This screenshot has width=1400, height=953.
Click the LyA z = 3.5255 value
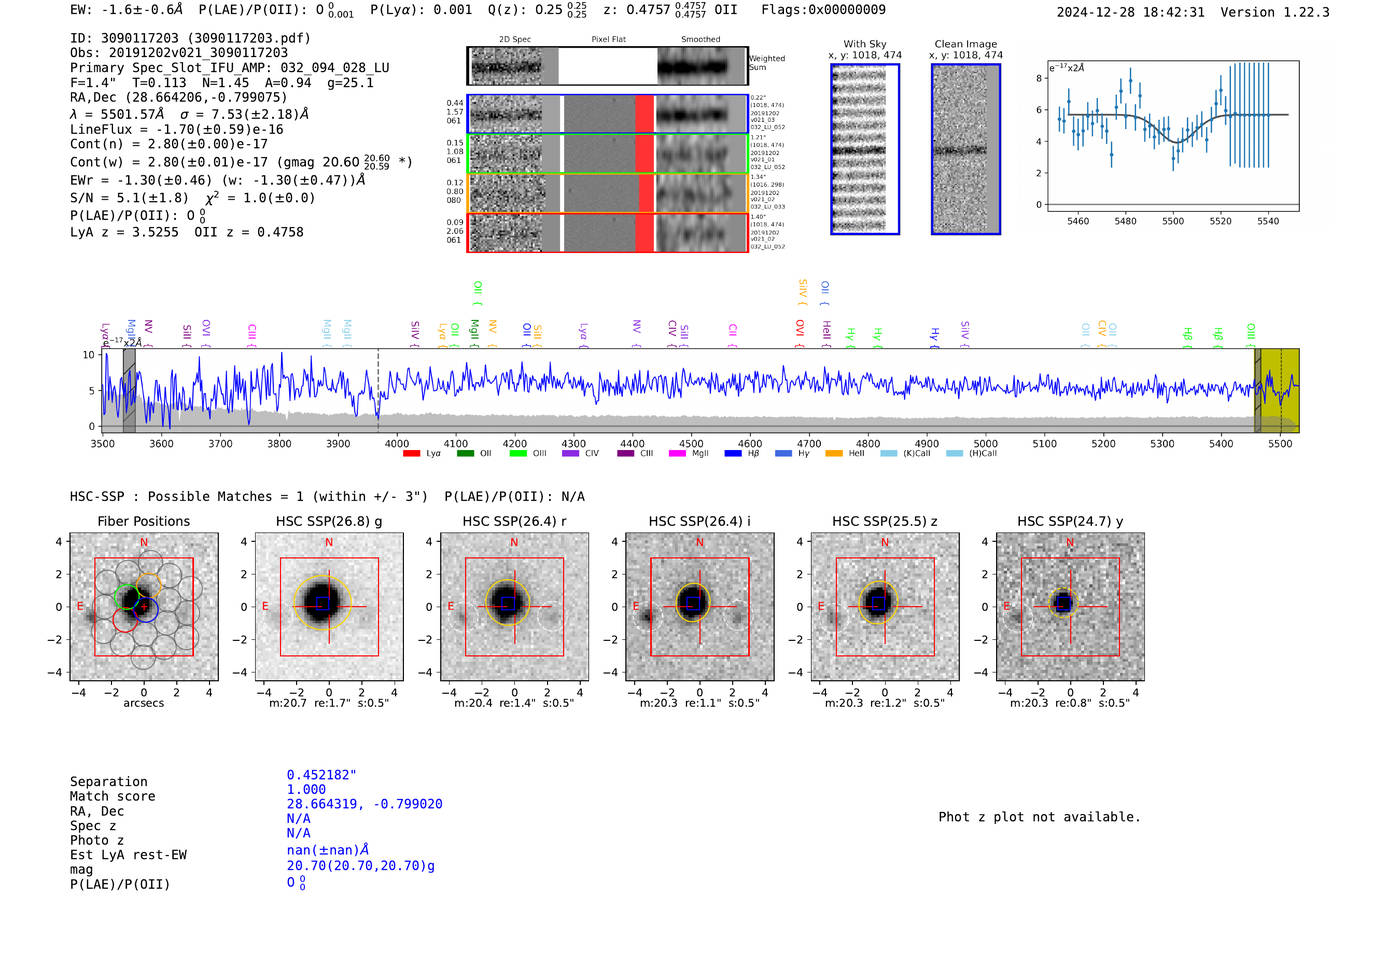(x=125, y=232)
